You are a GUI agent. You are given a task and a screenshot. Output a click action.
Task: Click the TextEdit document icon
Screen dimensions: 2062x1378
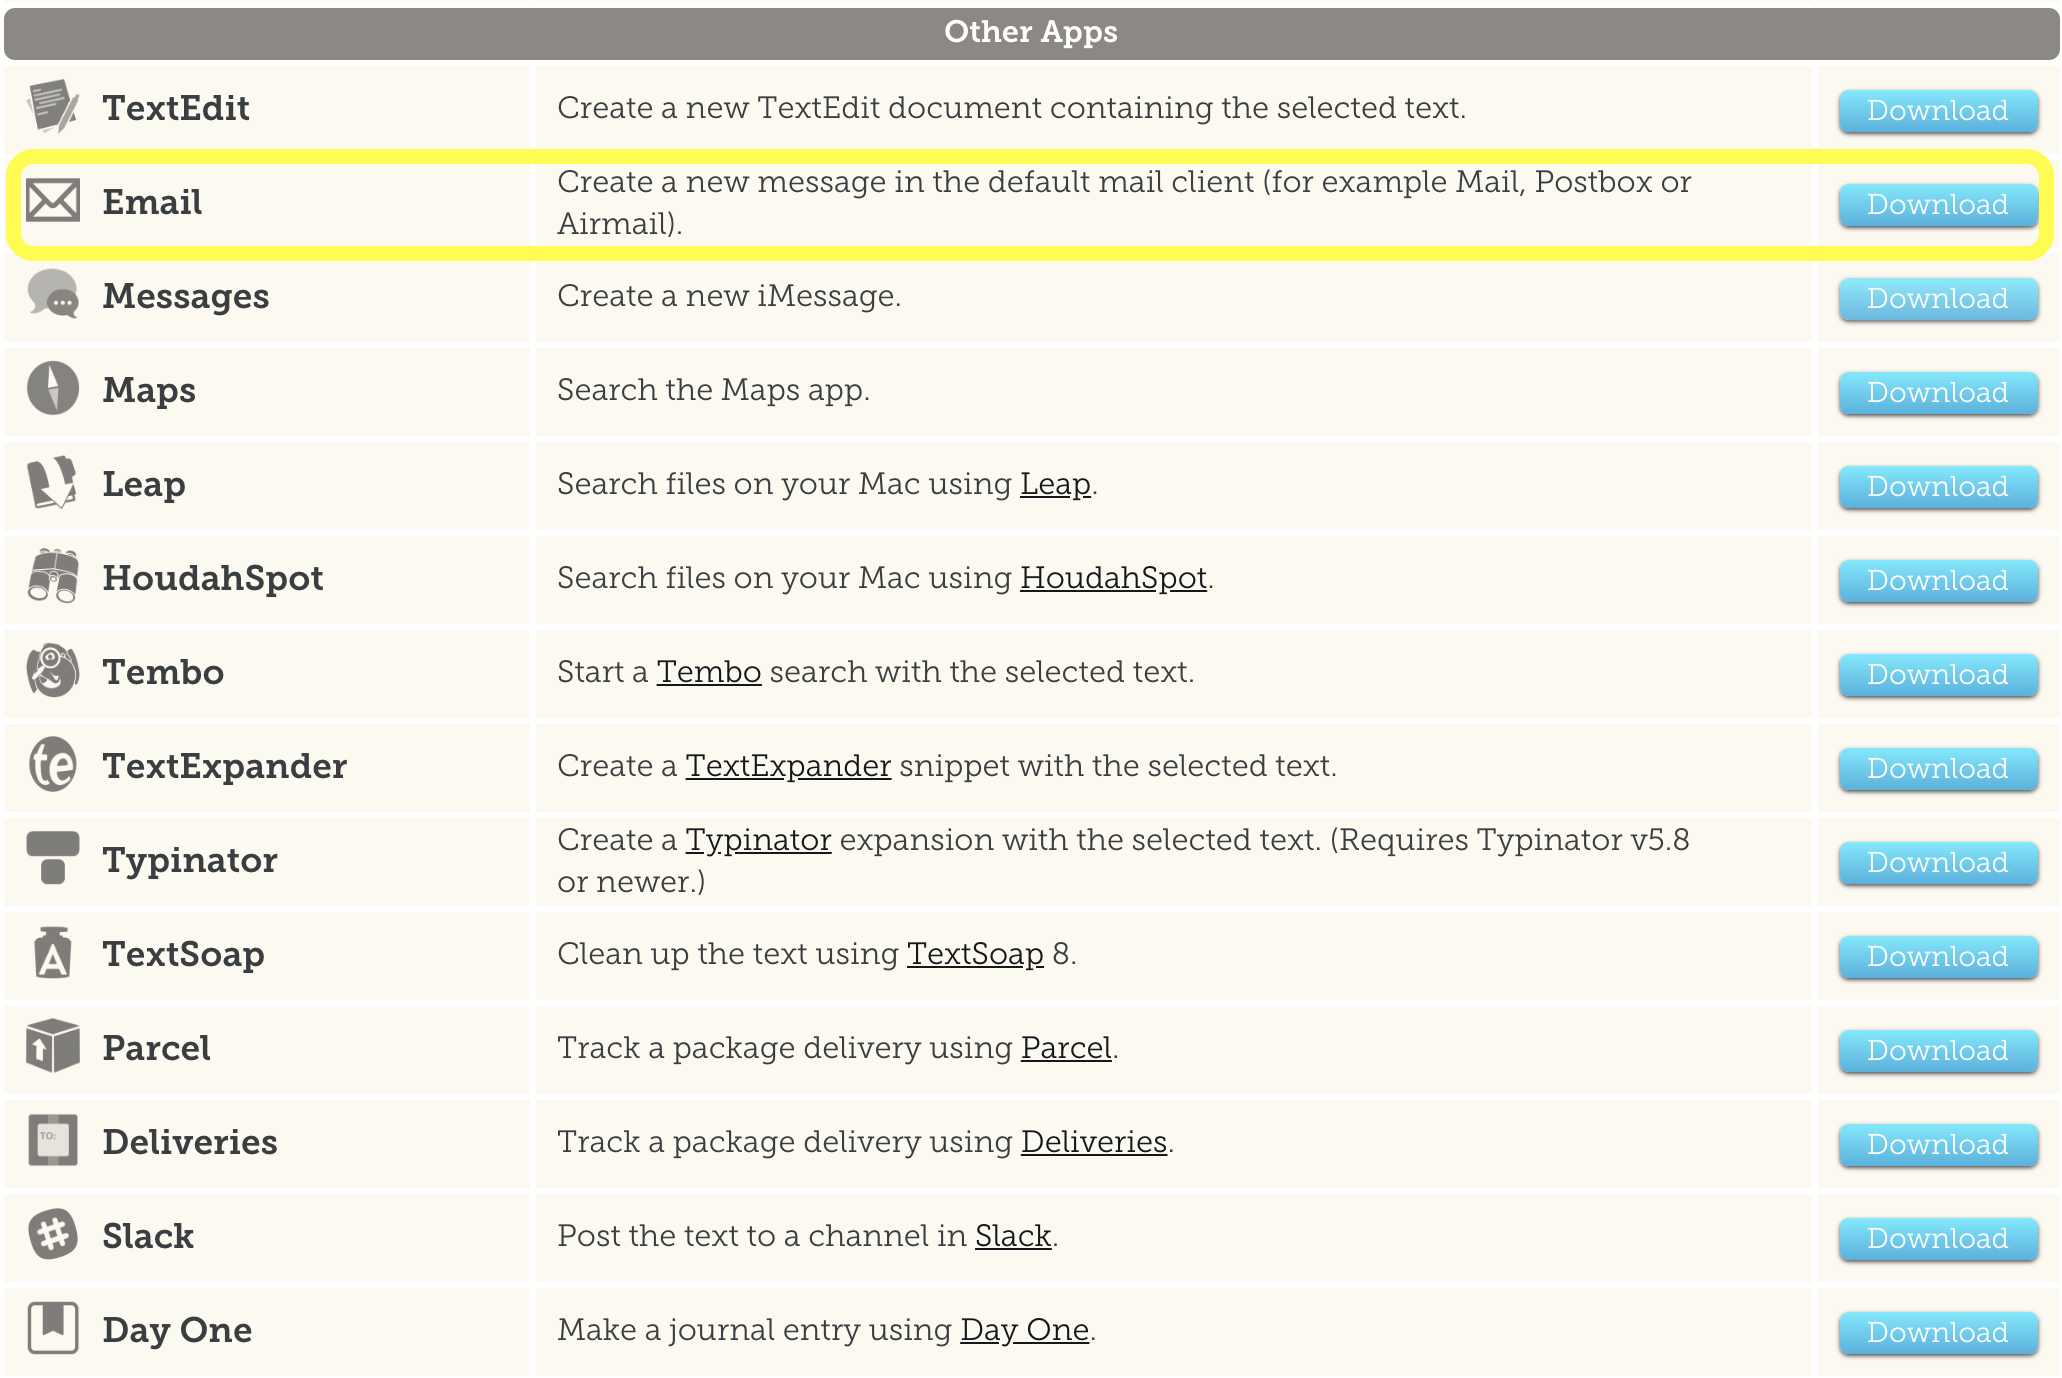[53, 107]
